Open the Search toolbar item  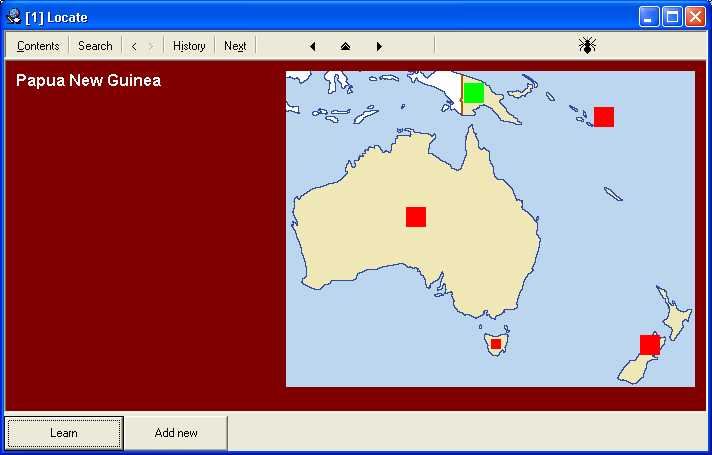click(95, 46)
